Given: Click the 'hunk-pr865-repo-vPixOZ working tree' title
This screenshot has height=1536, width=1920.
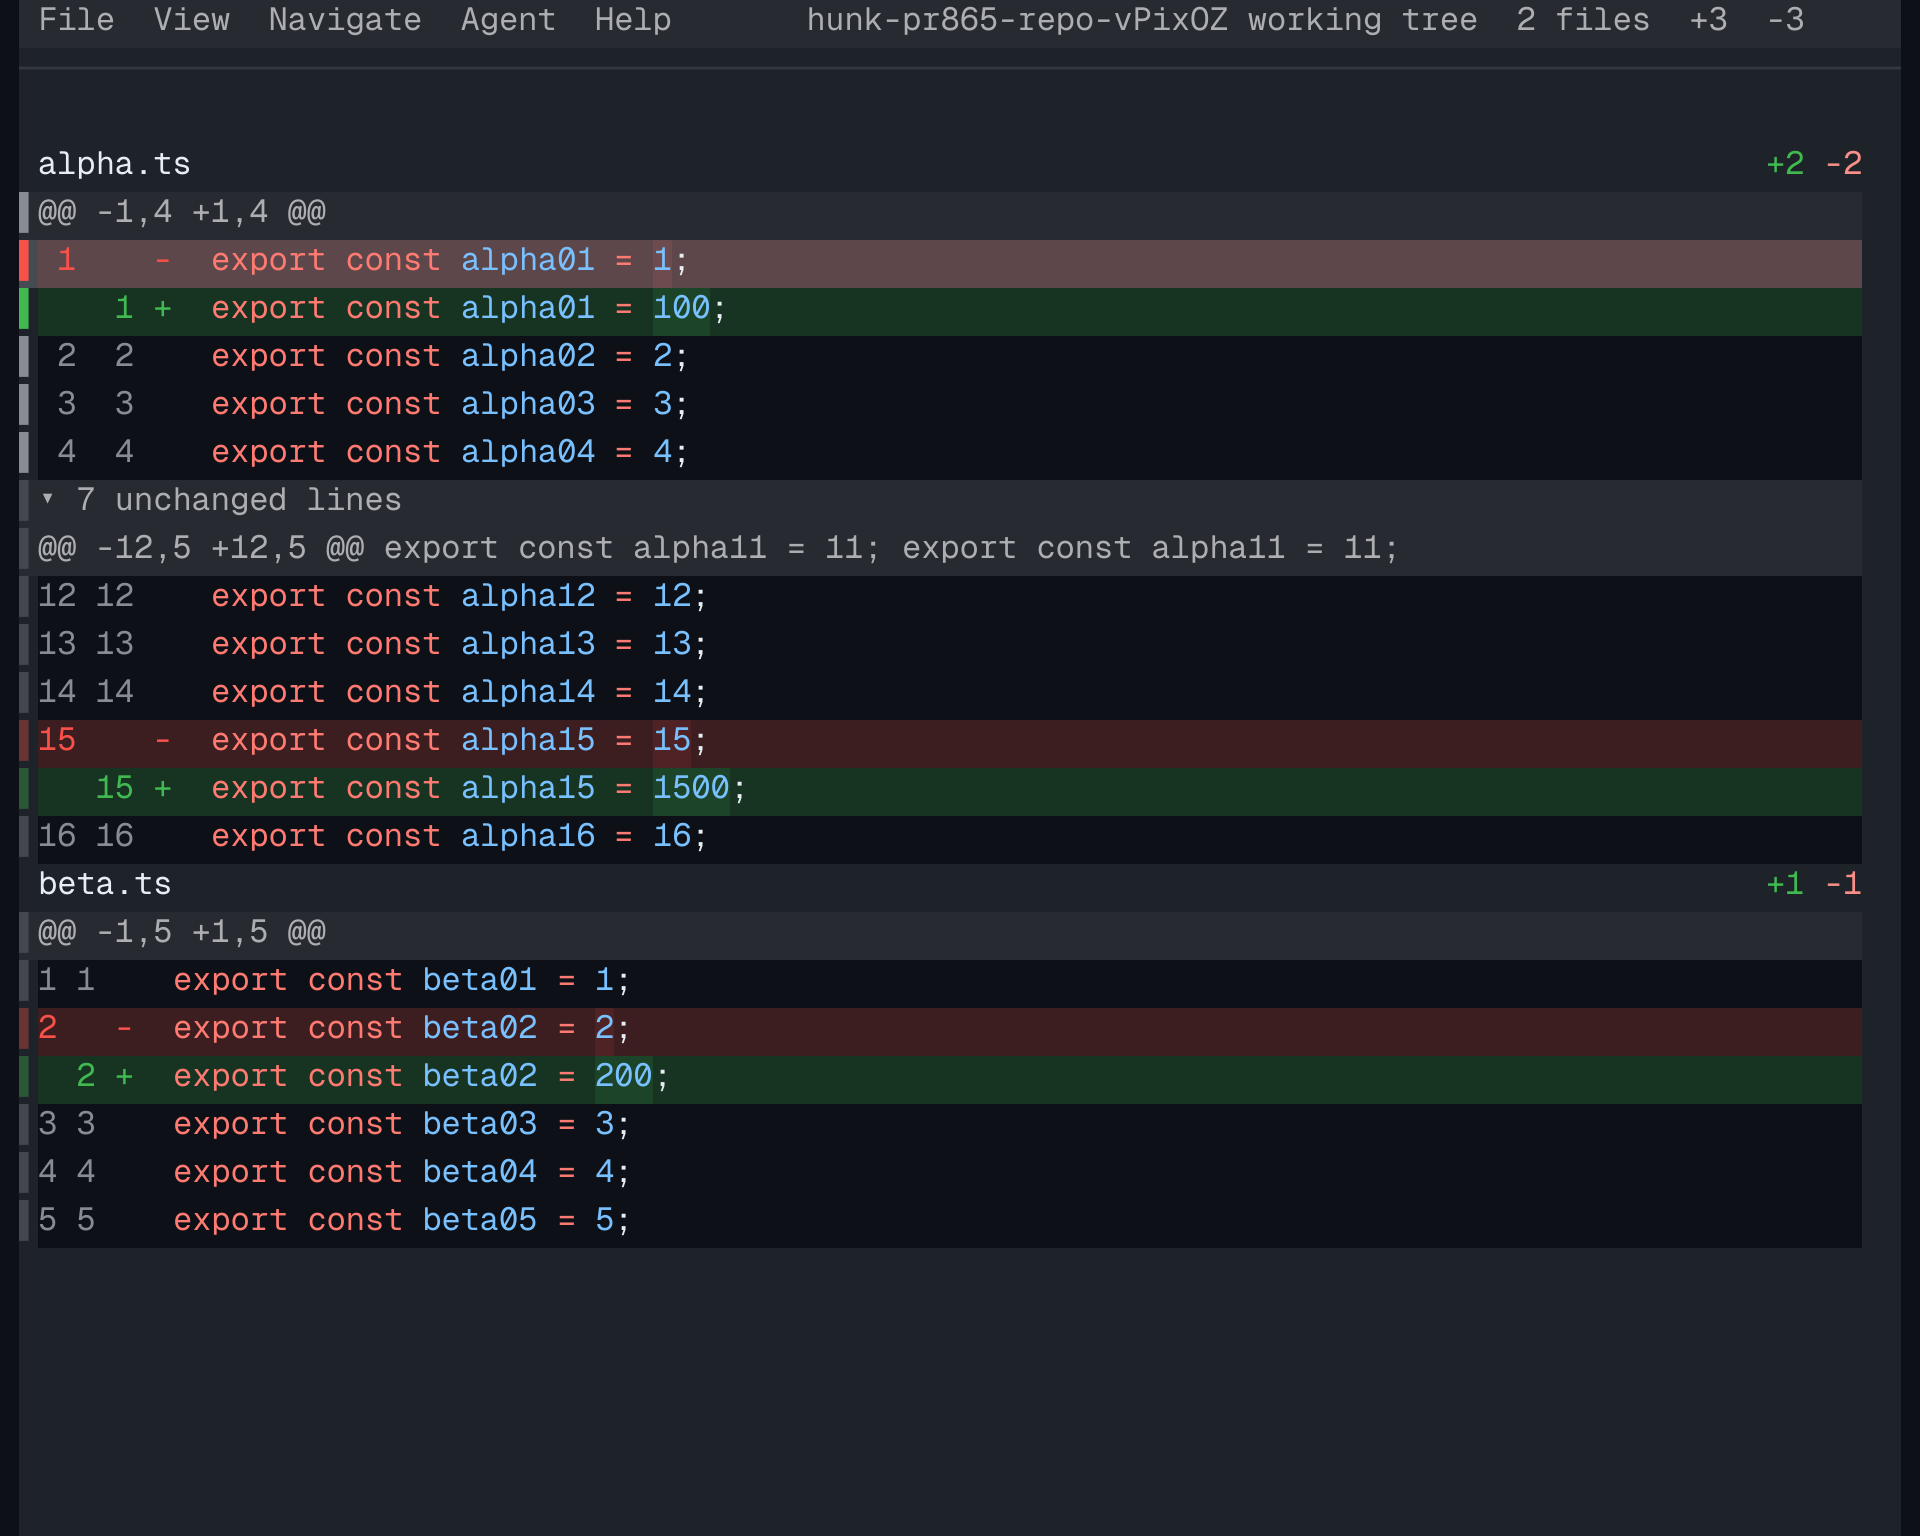Looking at the screenshot, I should tap(1142, 20).
